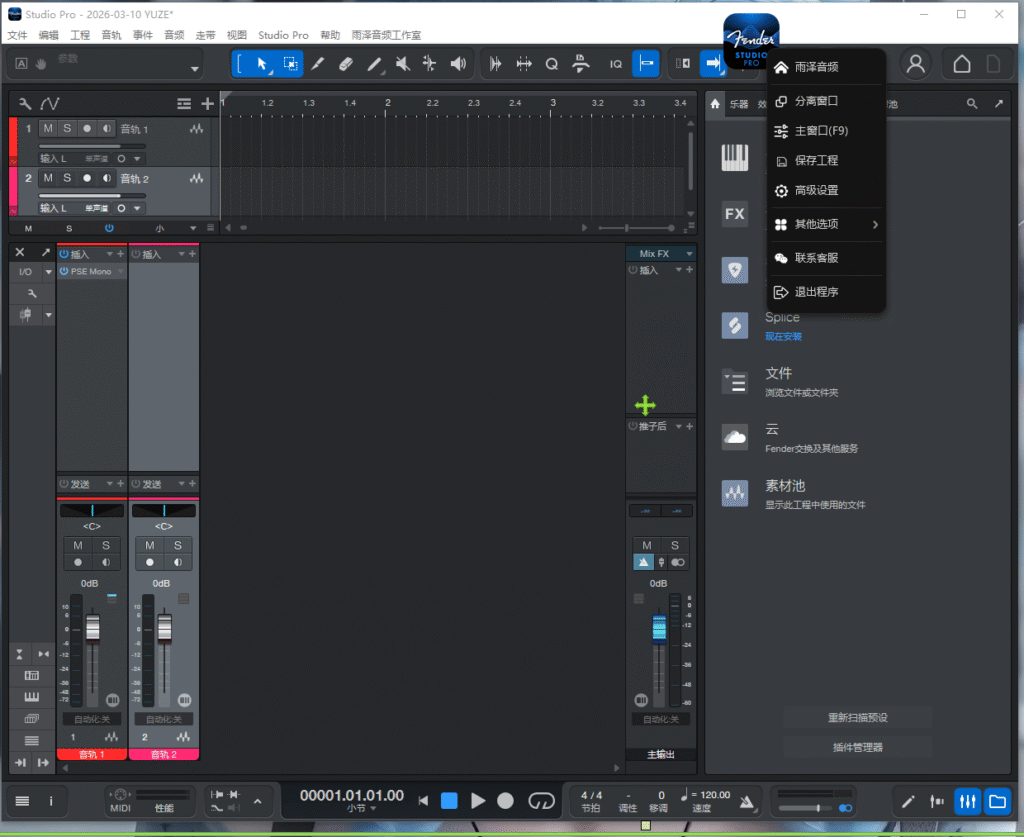Click the 现在安装 link under Splice
Viewport: 1024px width, 837px height.
(783, 336)
